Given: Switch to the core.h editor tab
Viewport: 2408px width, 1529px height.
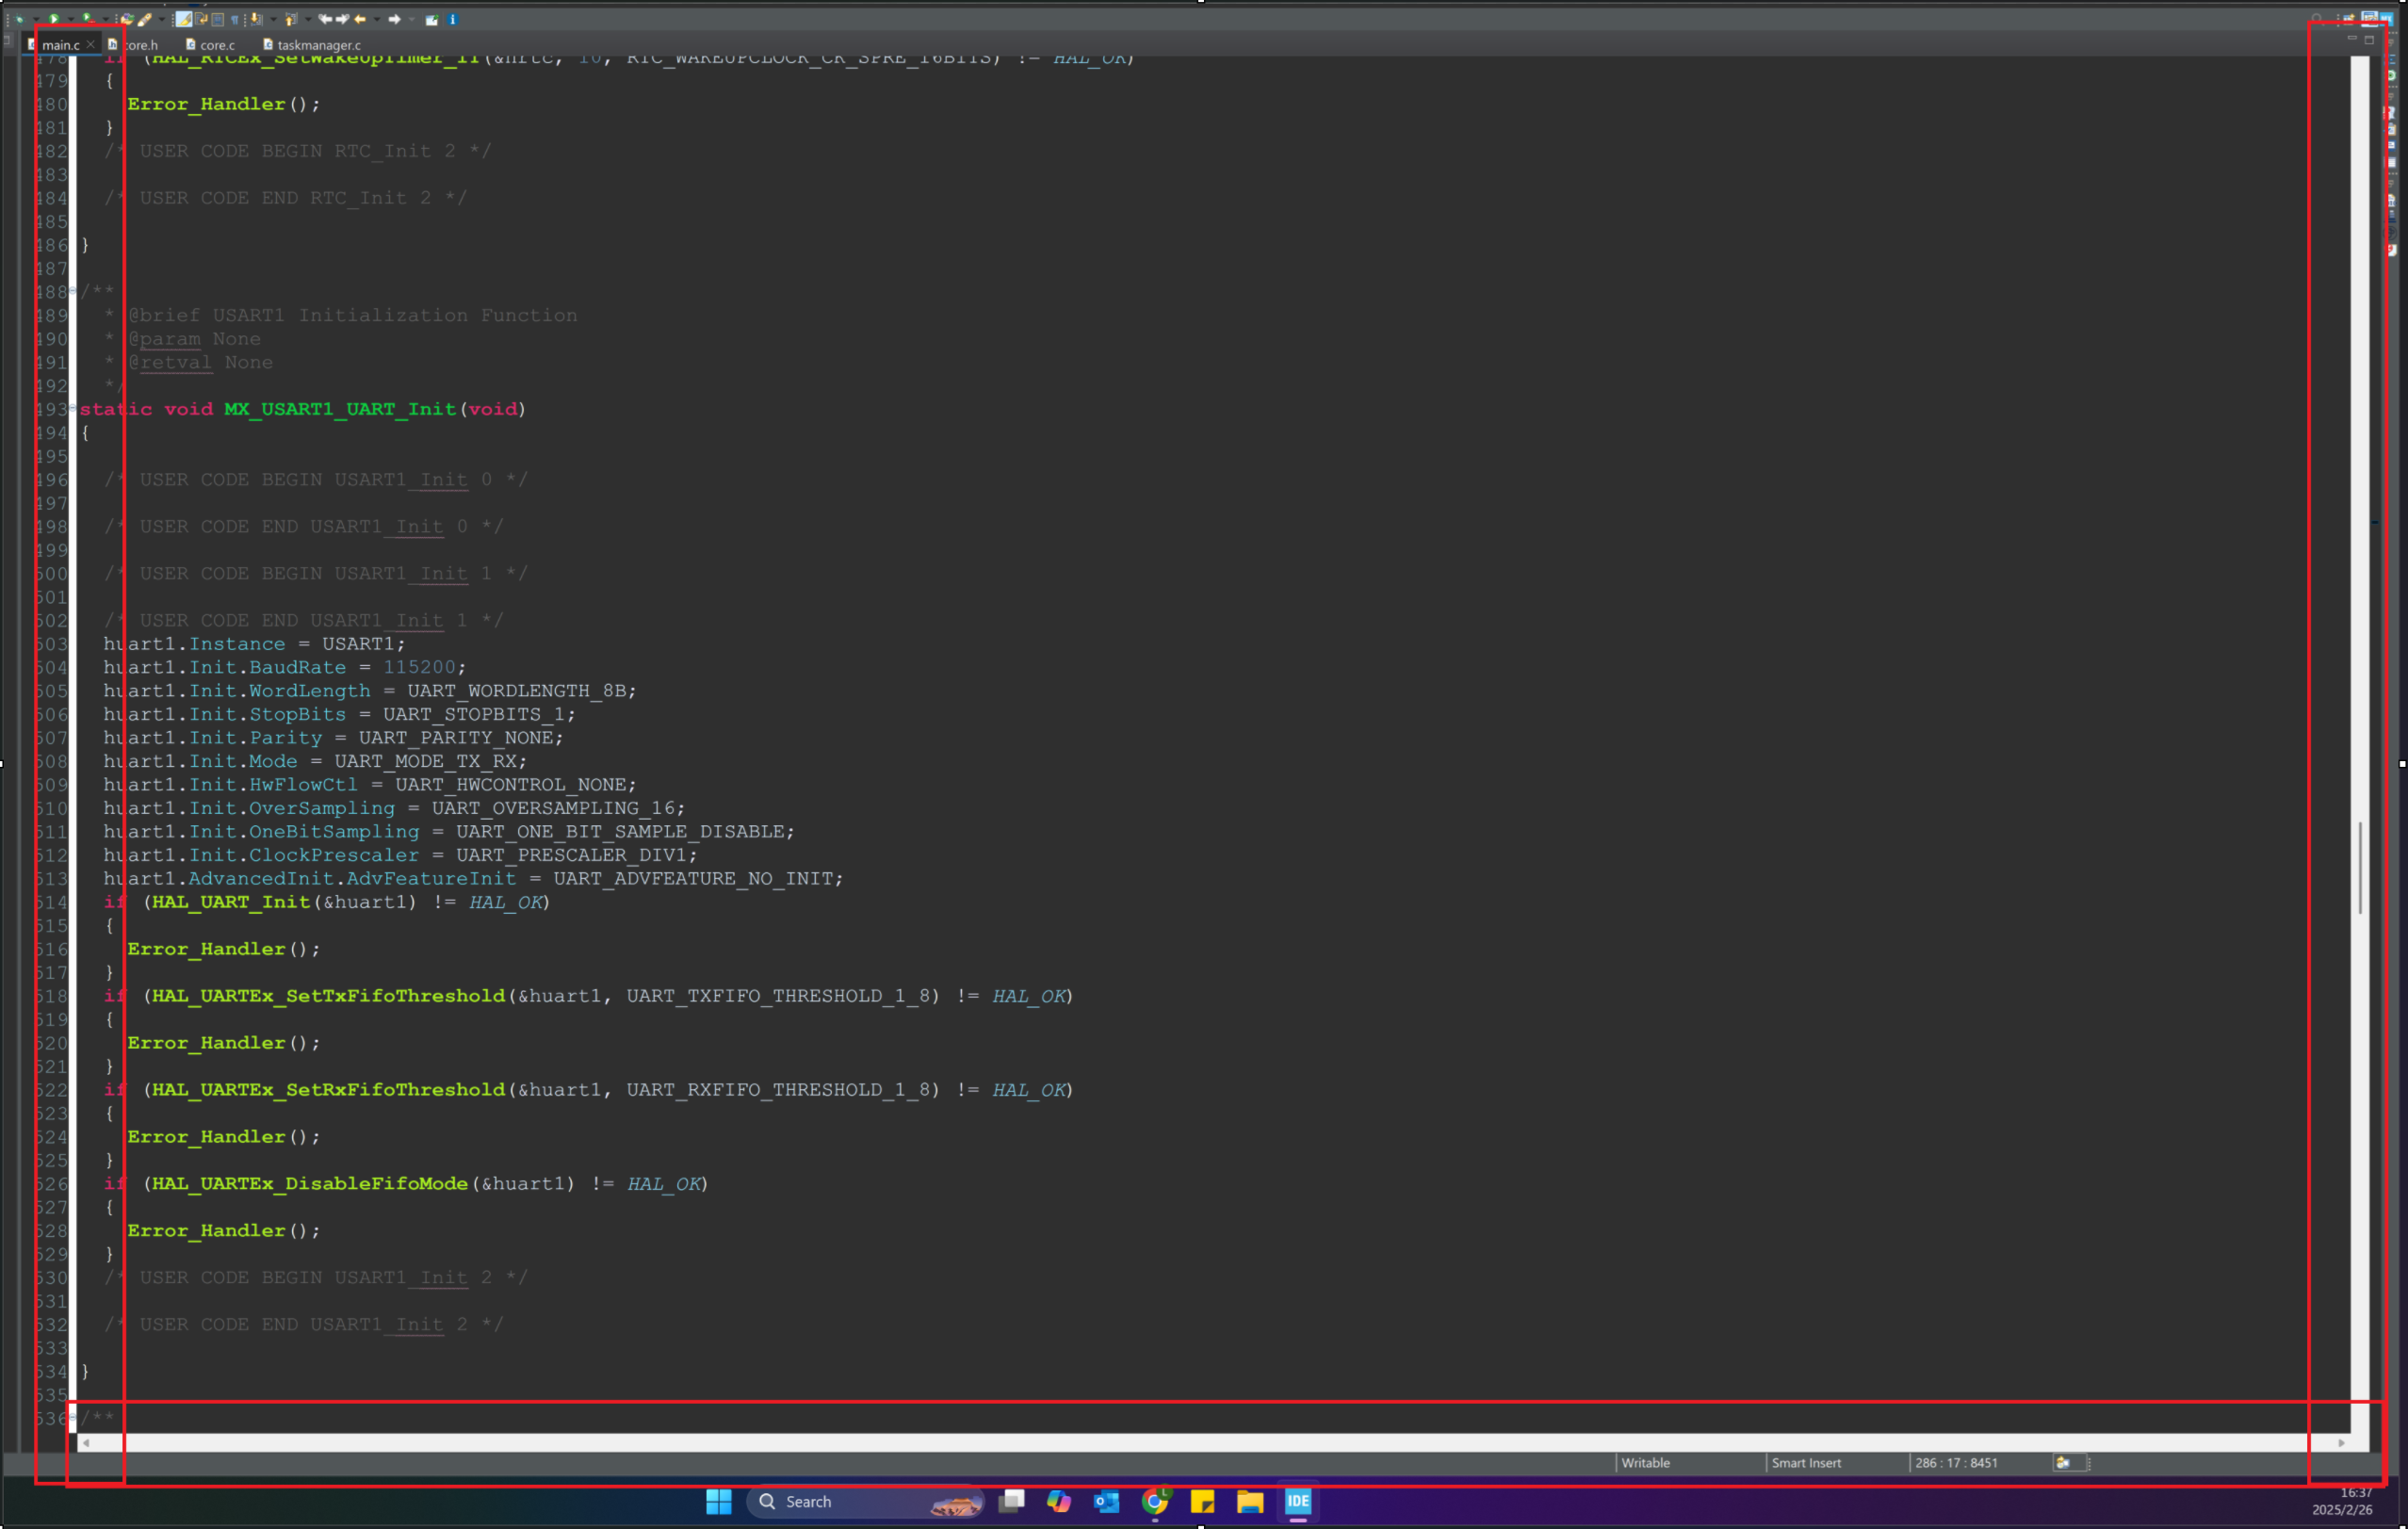Looking at the screenshot, I should click(141, 45).
